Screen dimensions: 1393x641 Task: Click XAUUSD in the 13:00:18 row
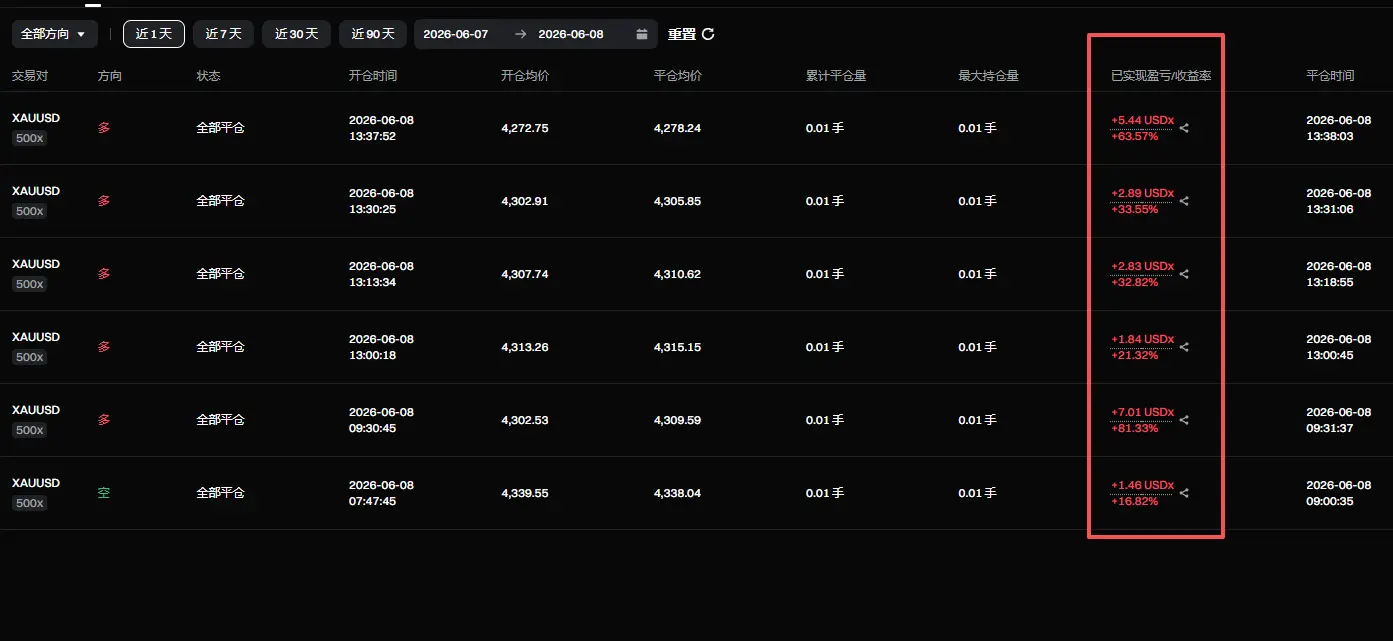coord(36,337)
